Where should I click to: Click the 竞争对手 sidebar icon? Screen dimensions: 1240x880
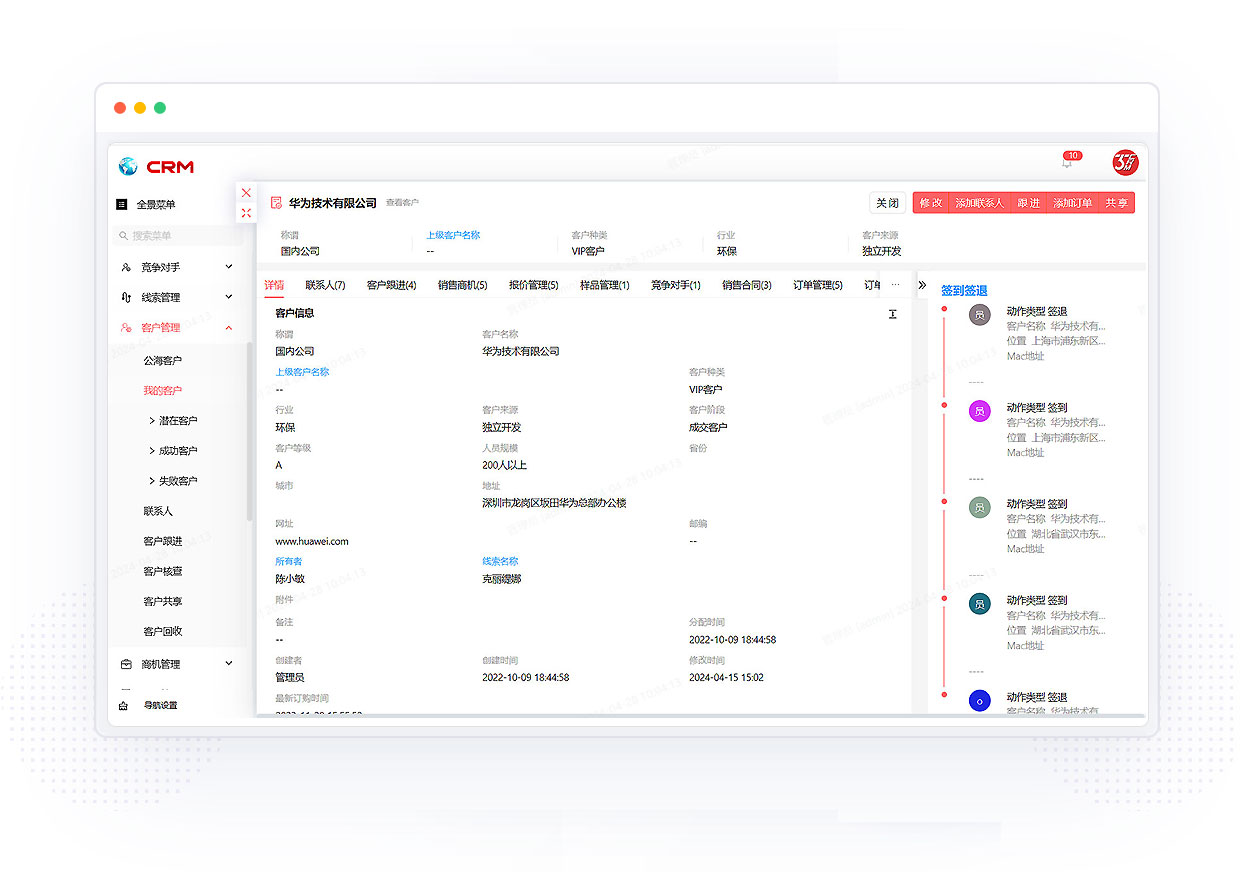[126, 267]
